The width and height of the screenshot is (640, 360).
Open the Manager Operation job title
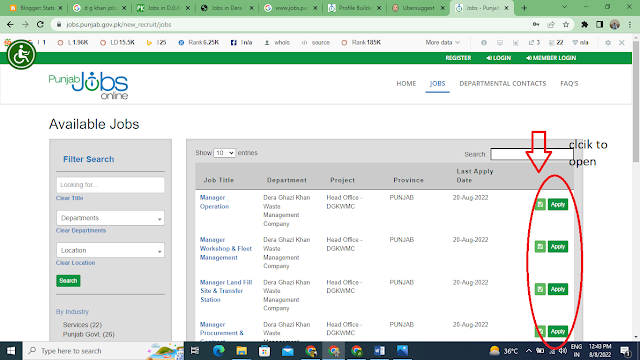pyautogui.click(x=214, y=202)
